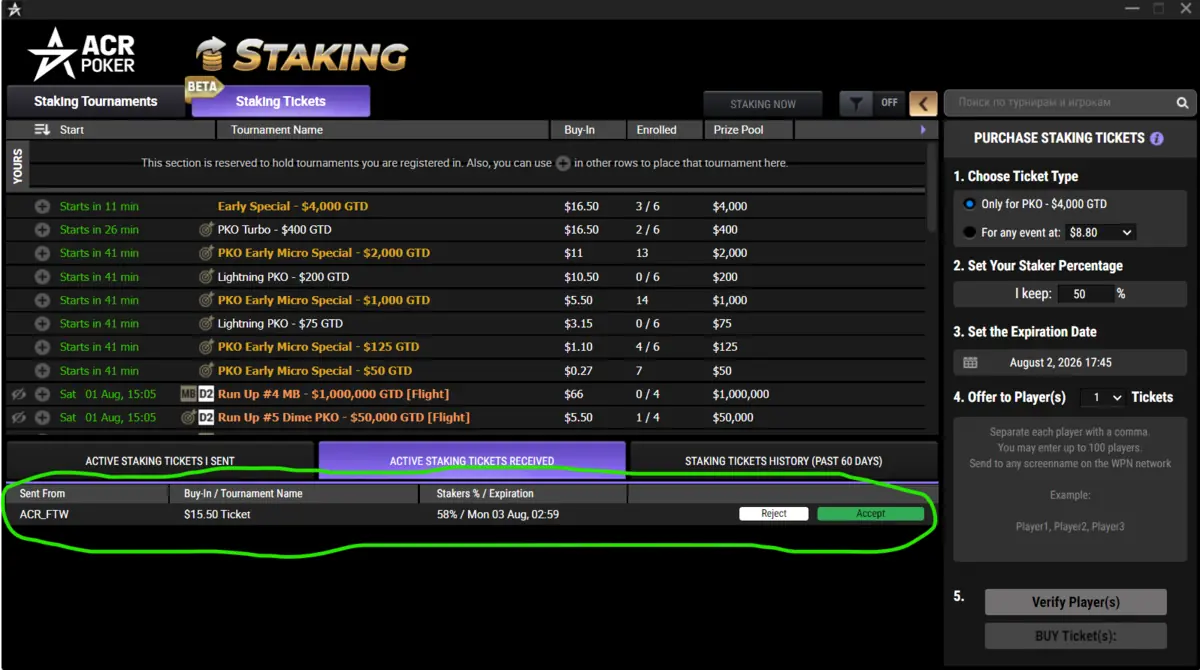
Task: Sort by Enrolled column header
Action: pyautogui.click(x=665, y=130)
